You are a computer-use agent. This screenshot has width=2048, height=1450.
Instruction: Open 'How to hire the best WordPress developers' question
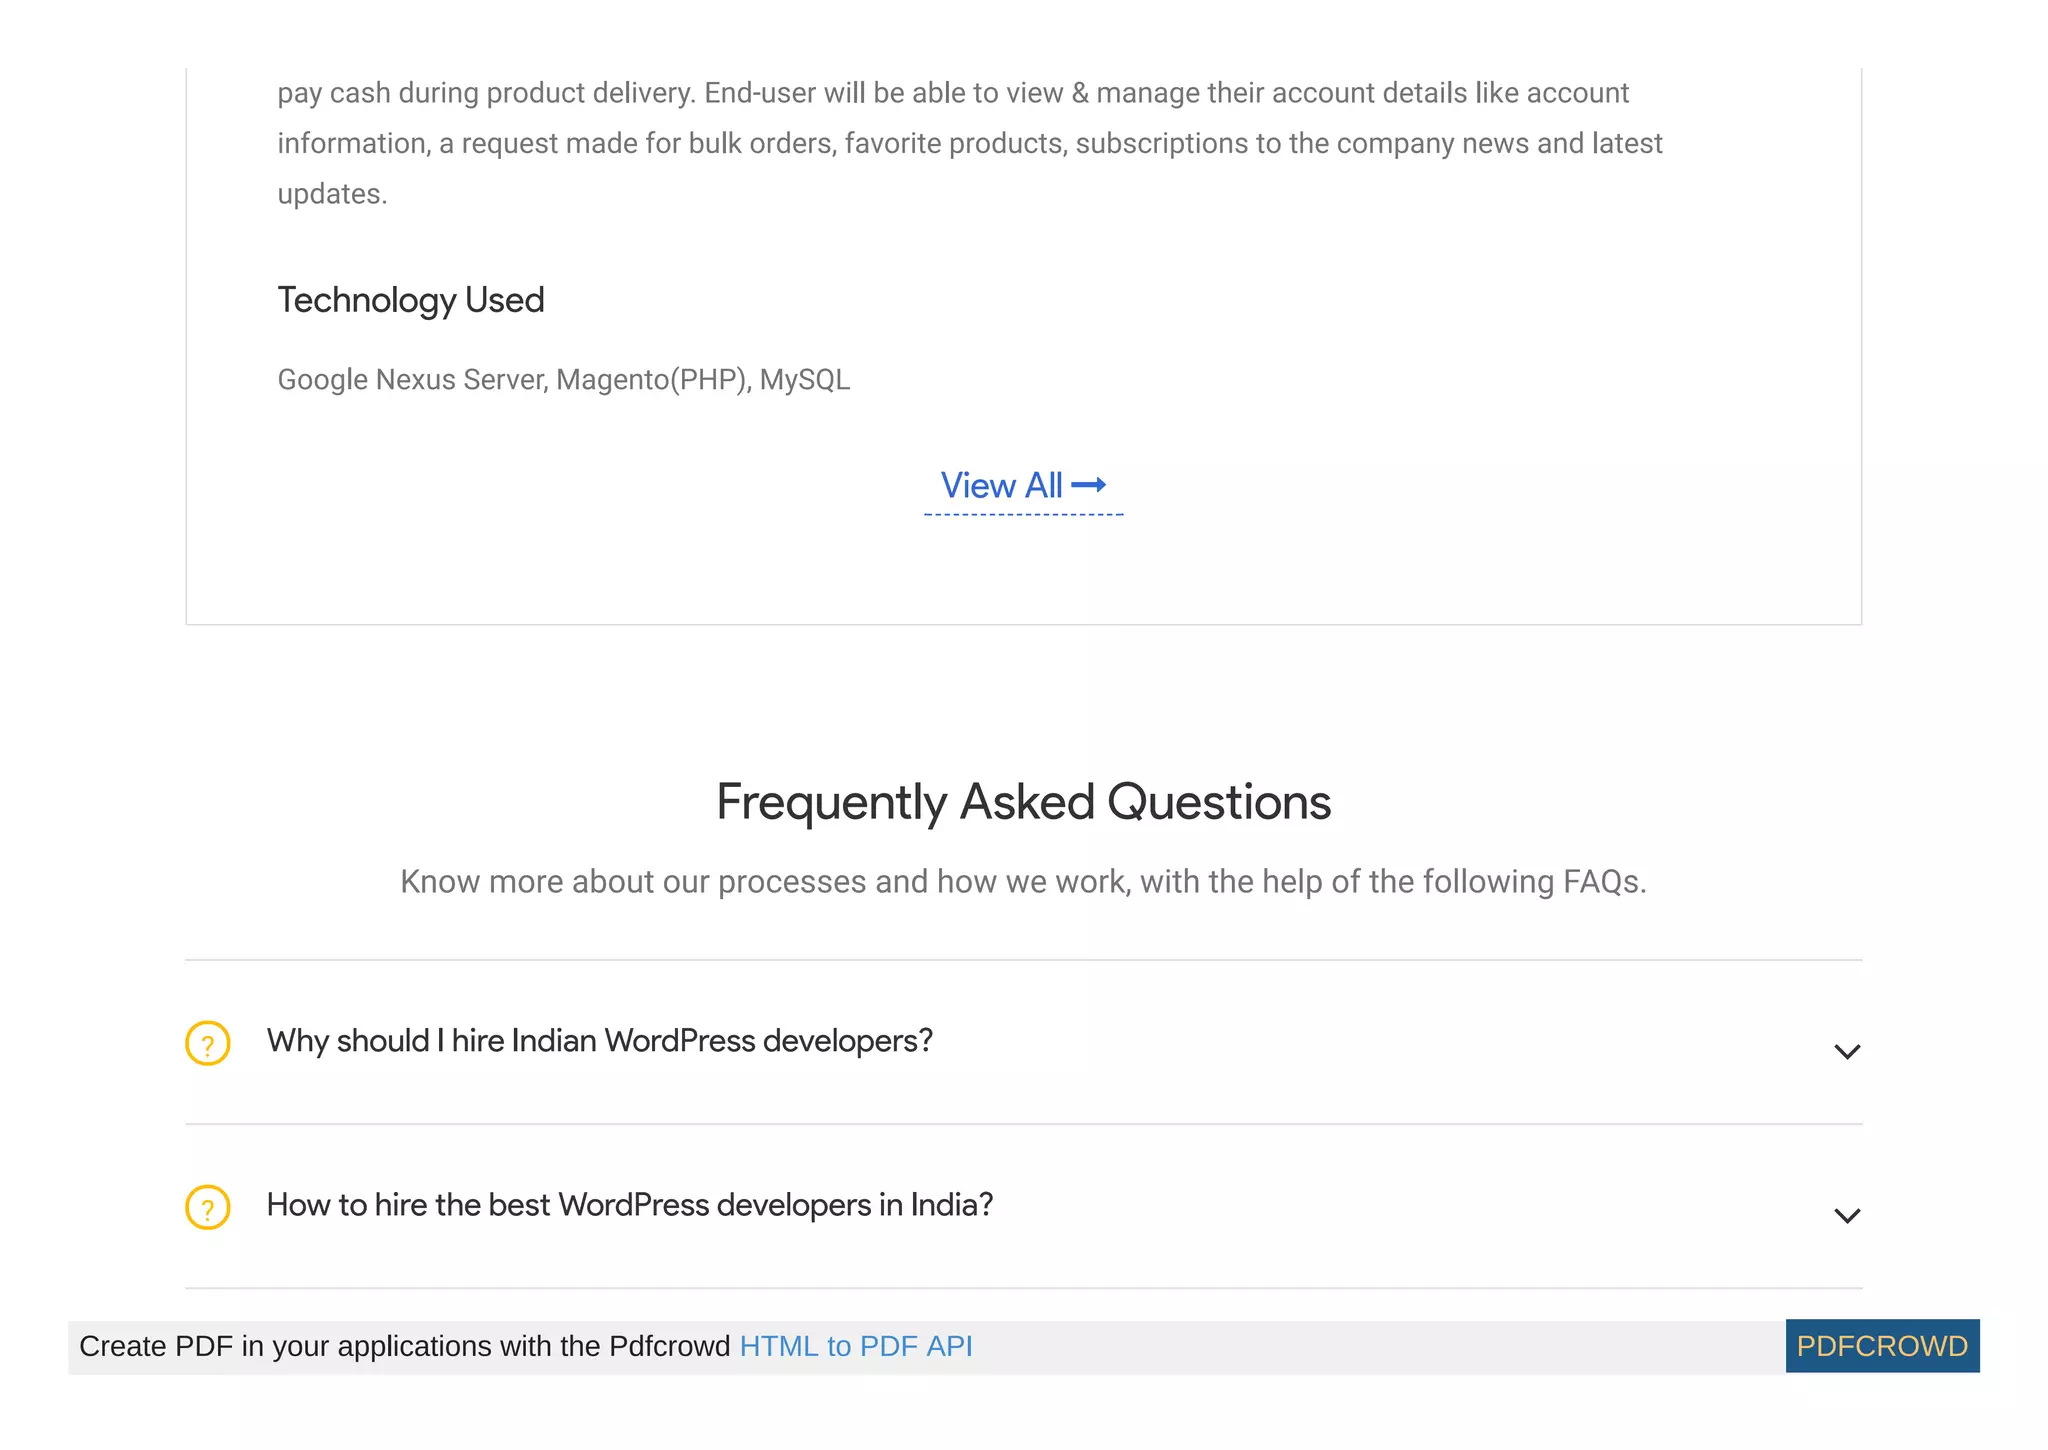click(629, 1205)
